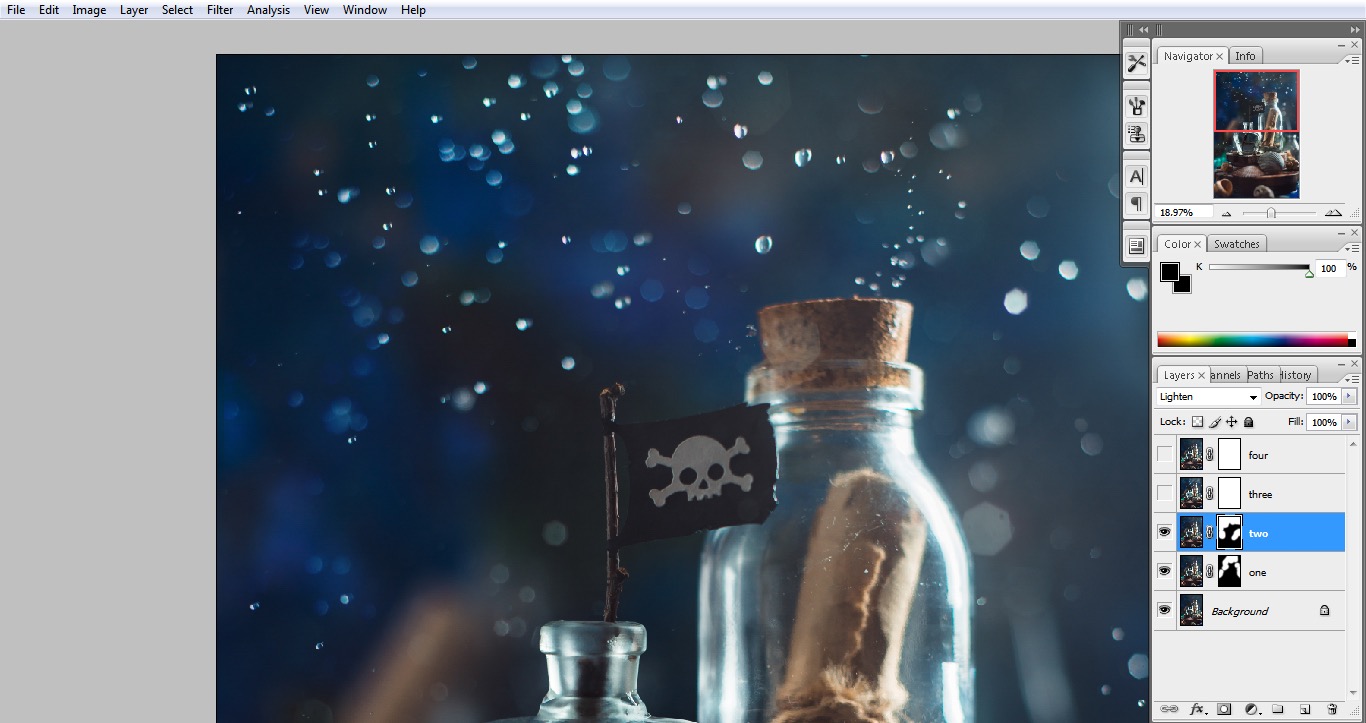The image size is (1366, 723).
Task: Hide layer two eye icon
Action: coord(1164,533)
